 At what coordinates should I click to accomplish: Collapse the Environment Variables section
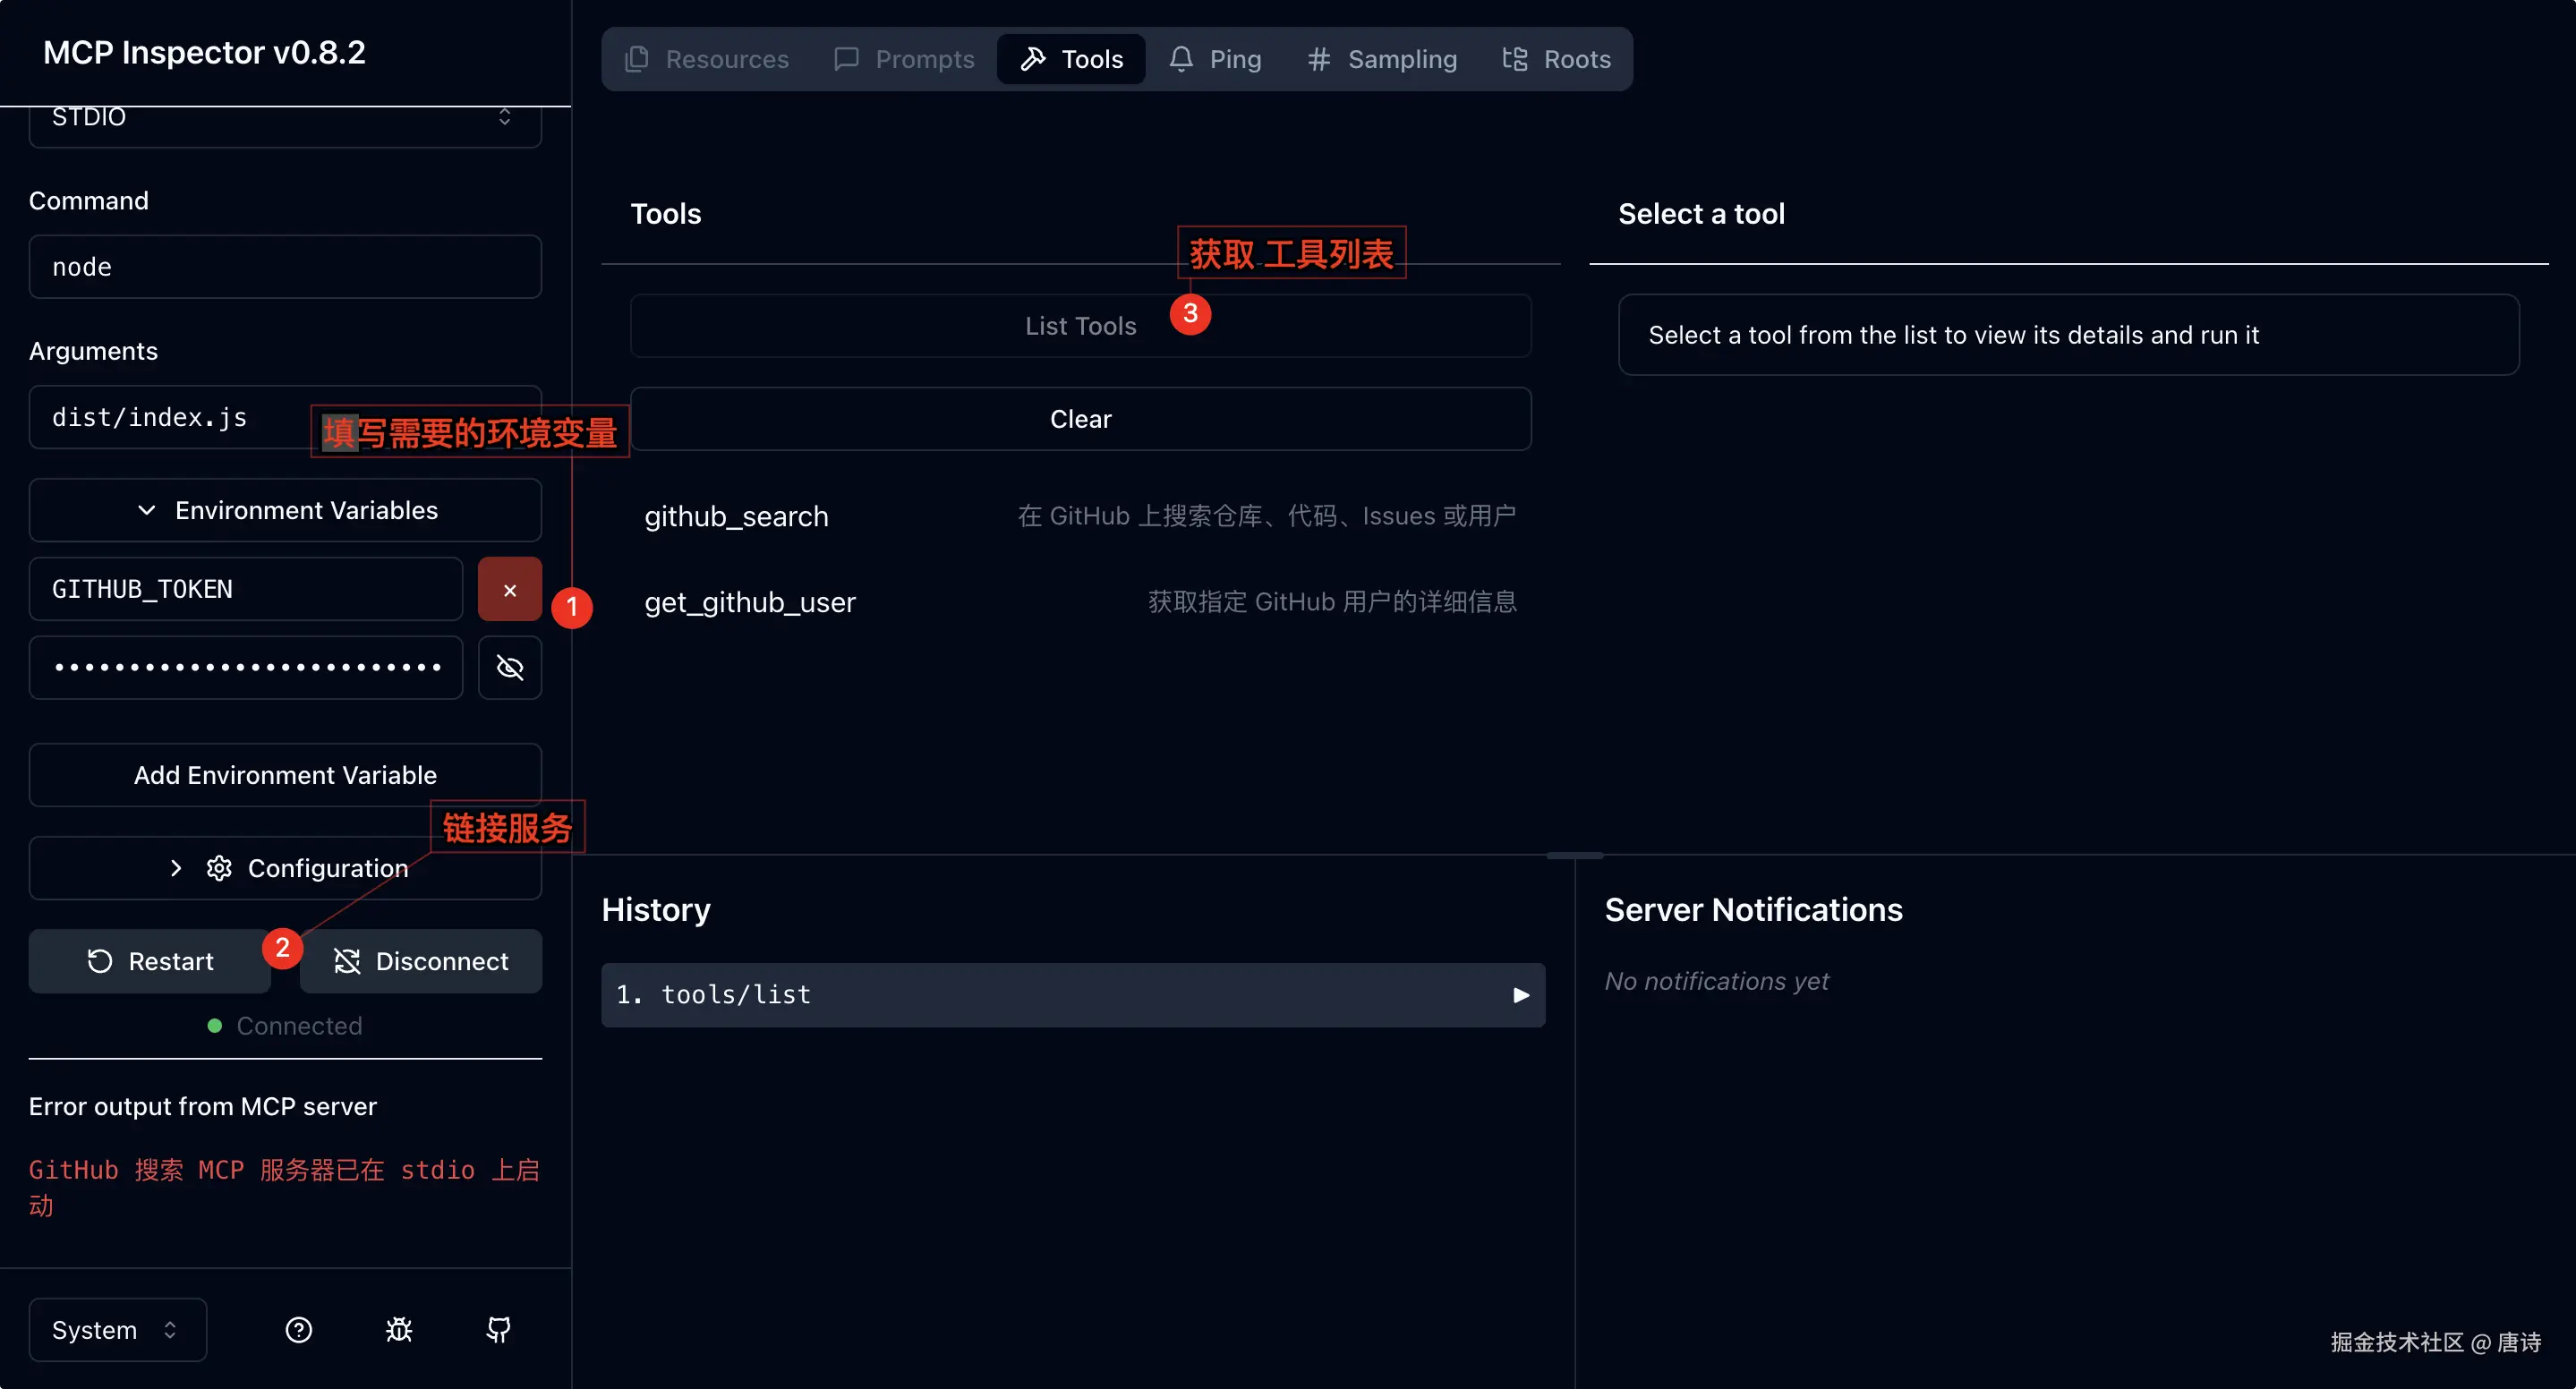(x=285, y=510)
